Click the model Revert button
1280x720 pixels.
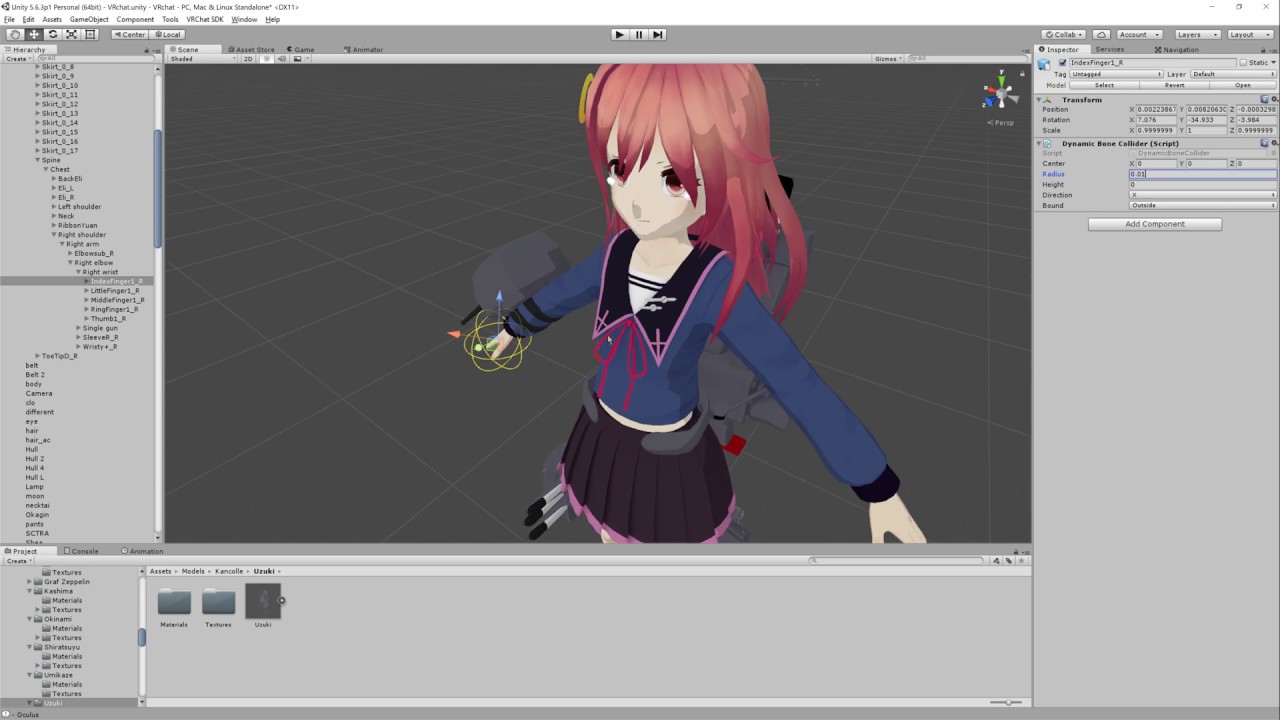click(x=1174, y=85)
